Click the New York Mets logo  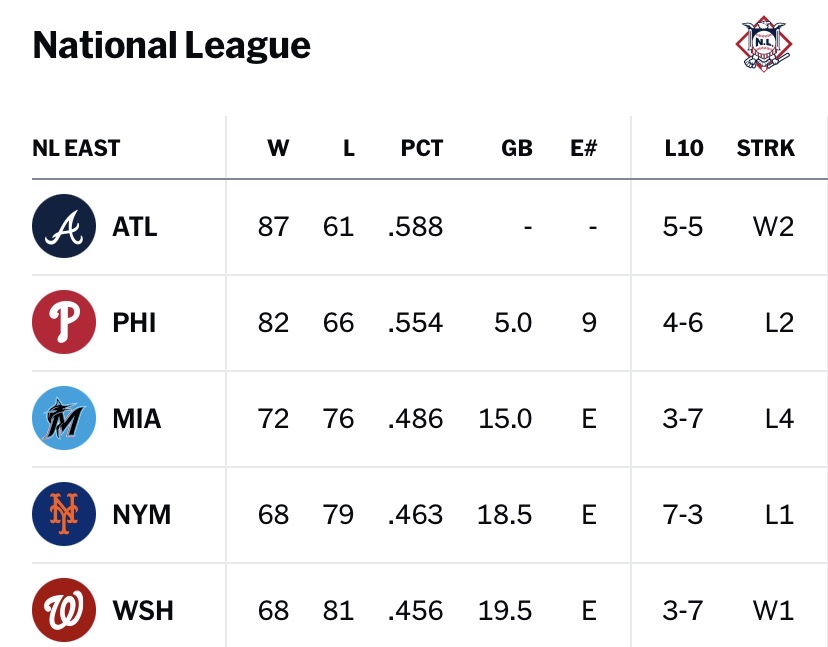(64, 514)
